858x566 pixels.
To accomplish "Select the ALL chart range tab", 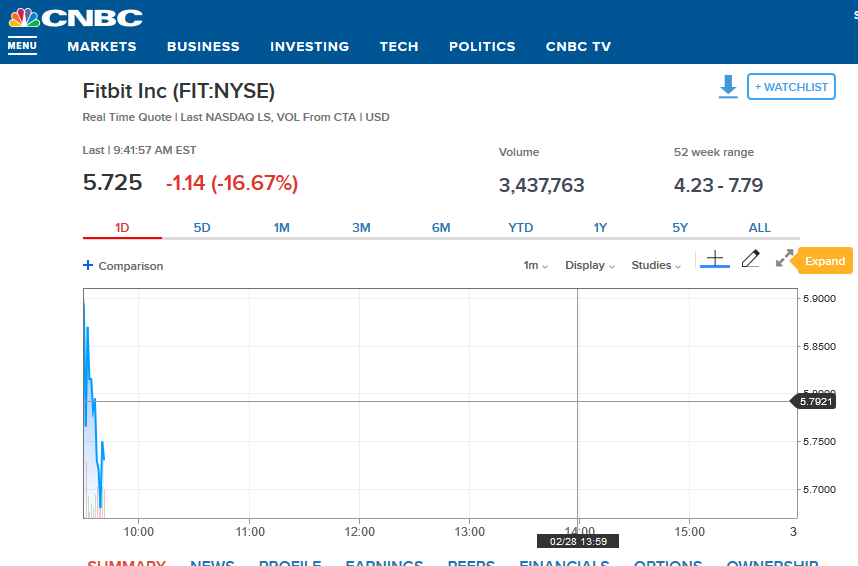I will [x=760, y=228].
